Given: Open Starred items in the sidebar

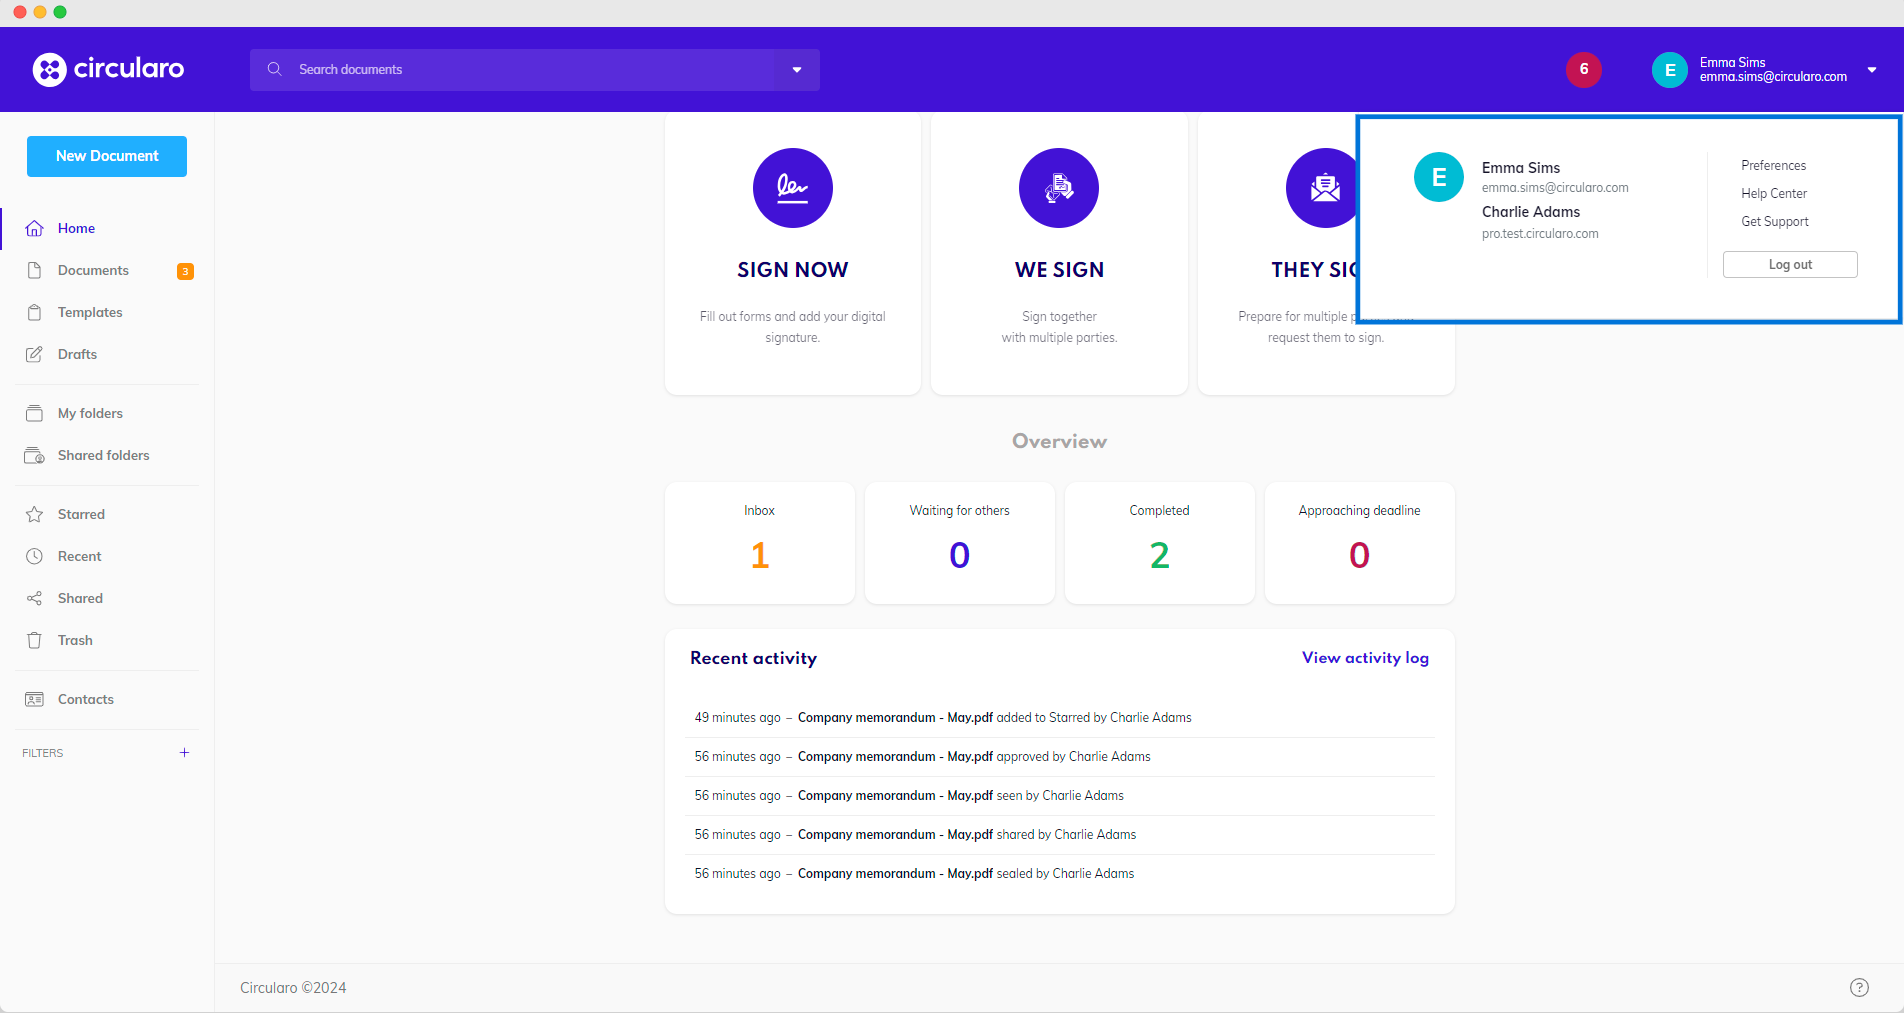Looking at the screenshot, I should [x=81, y=514].
